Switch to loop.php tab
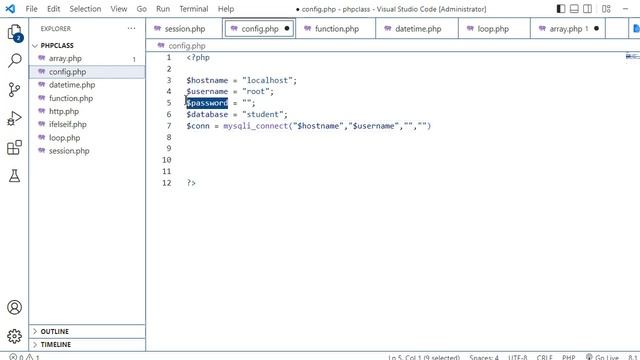Screen dimensions: 640x360 tap(493, 29)
